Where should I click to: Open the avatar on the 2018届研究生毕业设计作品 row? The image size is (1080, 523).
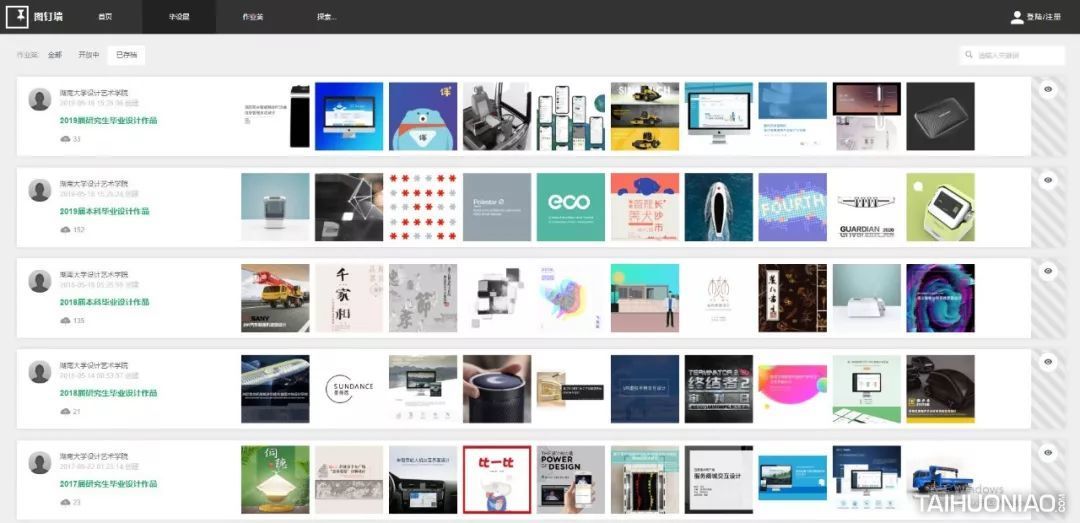click(x=40, y=372)
